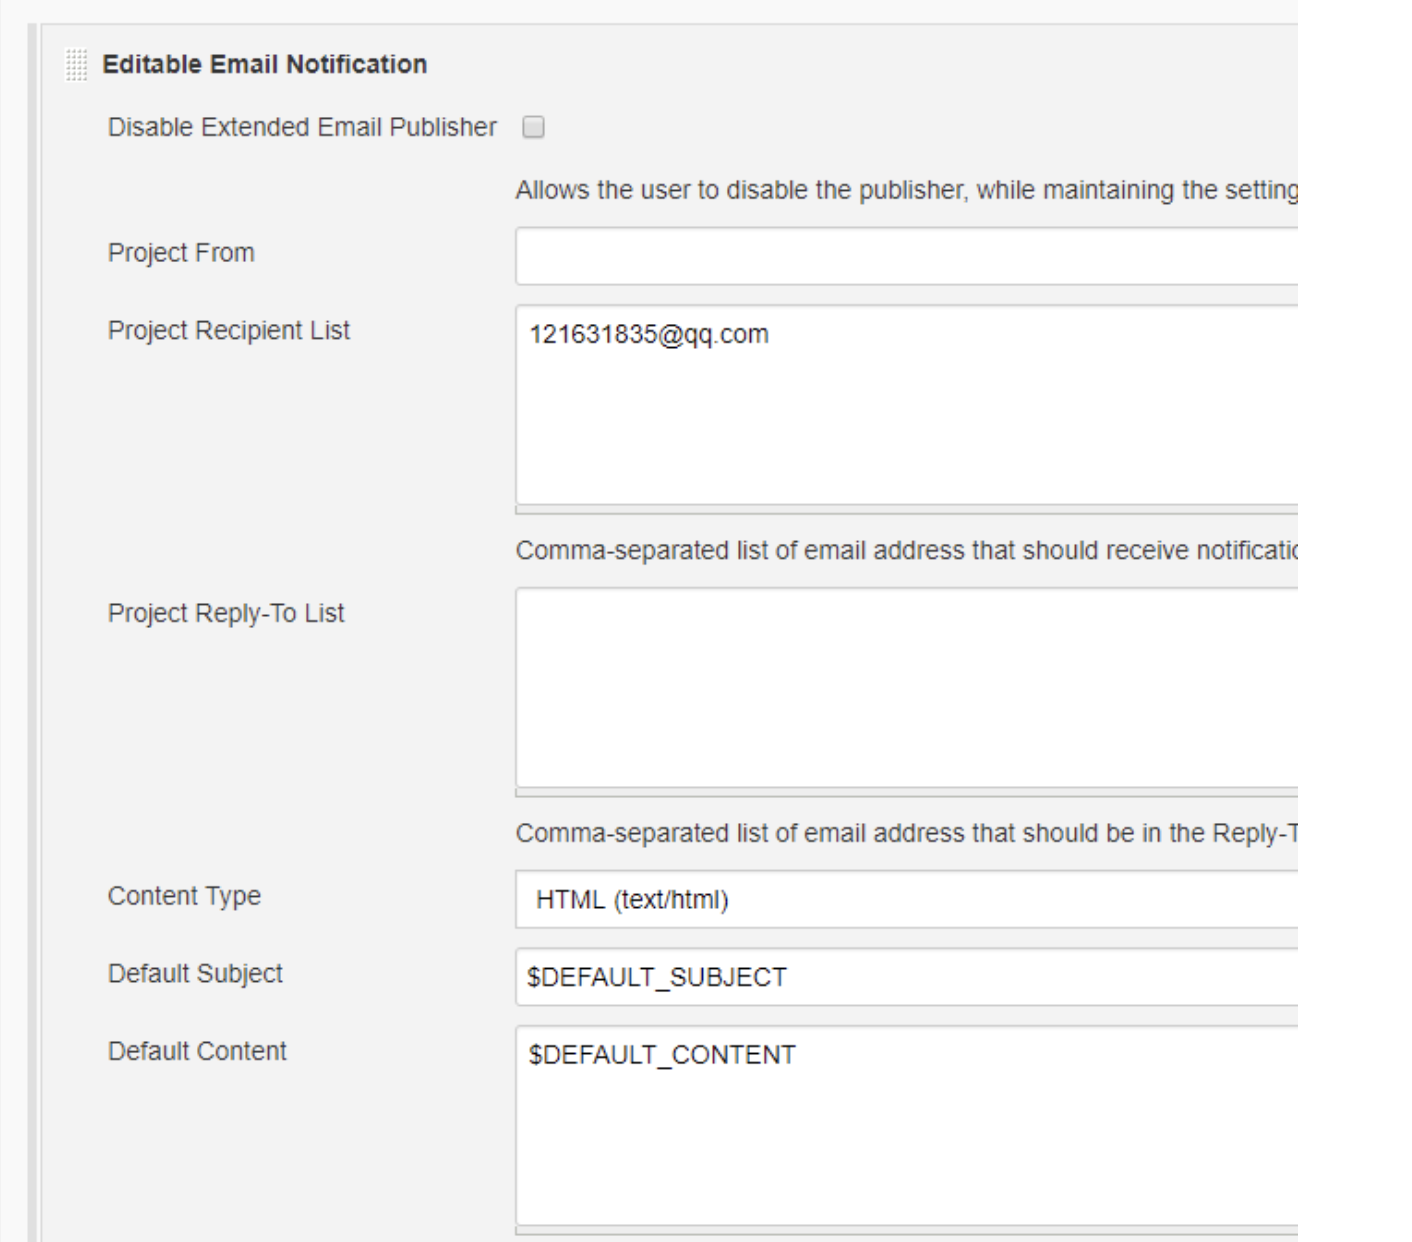The image size is (1412, 1242).
Task: Click inside the $DEFAULT_CONTENT text area
Action: (906, 1126)
